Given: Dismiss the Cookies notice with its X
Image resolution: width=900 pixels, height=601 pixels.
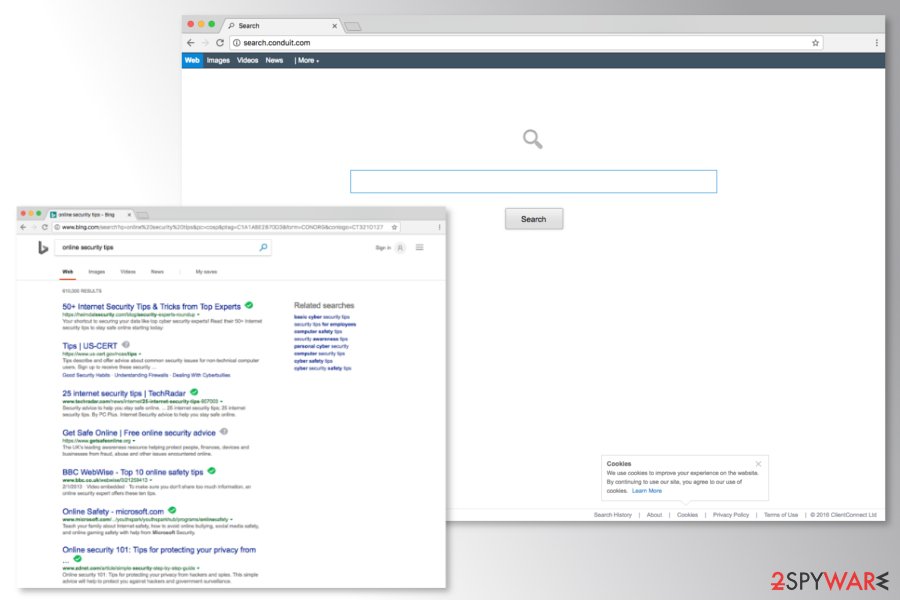Looking at the screenshot, I should click(758, 464).
